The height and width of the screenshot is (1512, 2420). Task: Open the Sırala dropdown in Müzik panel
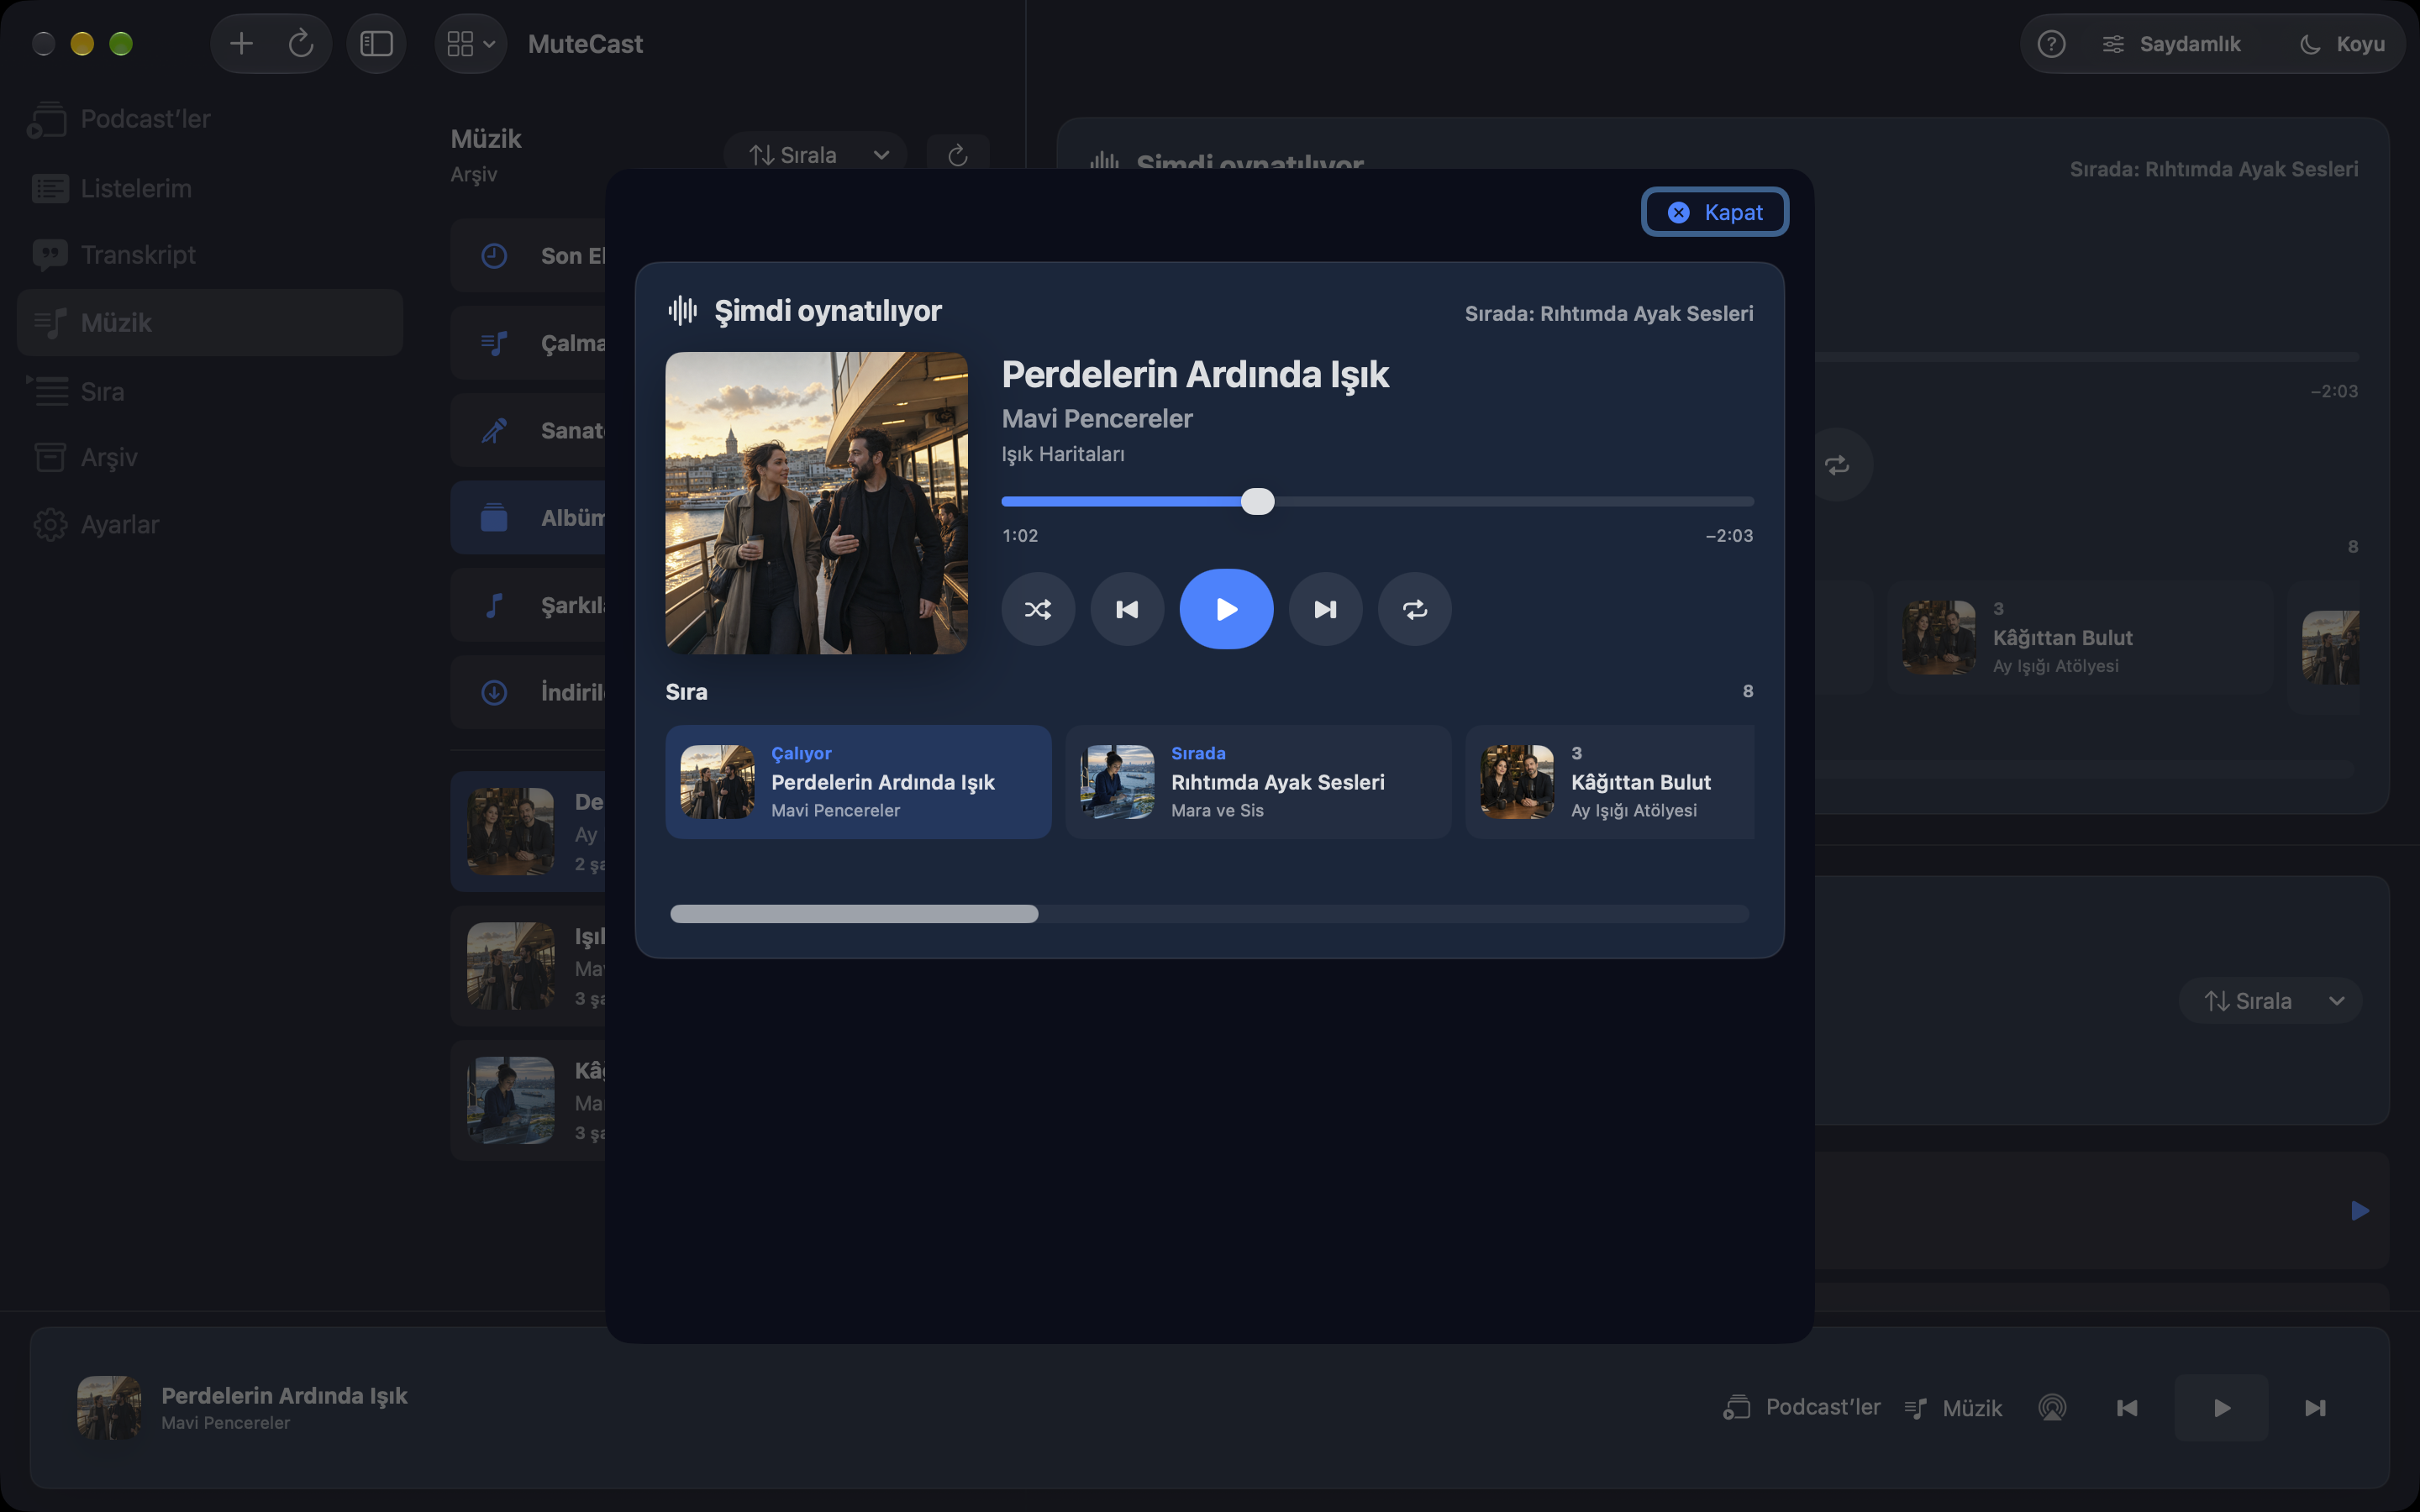point(816,155)
